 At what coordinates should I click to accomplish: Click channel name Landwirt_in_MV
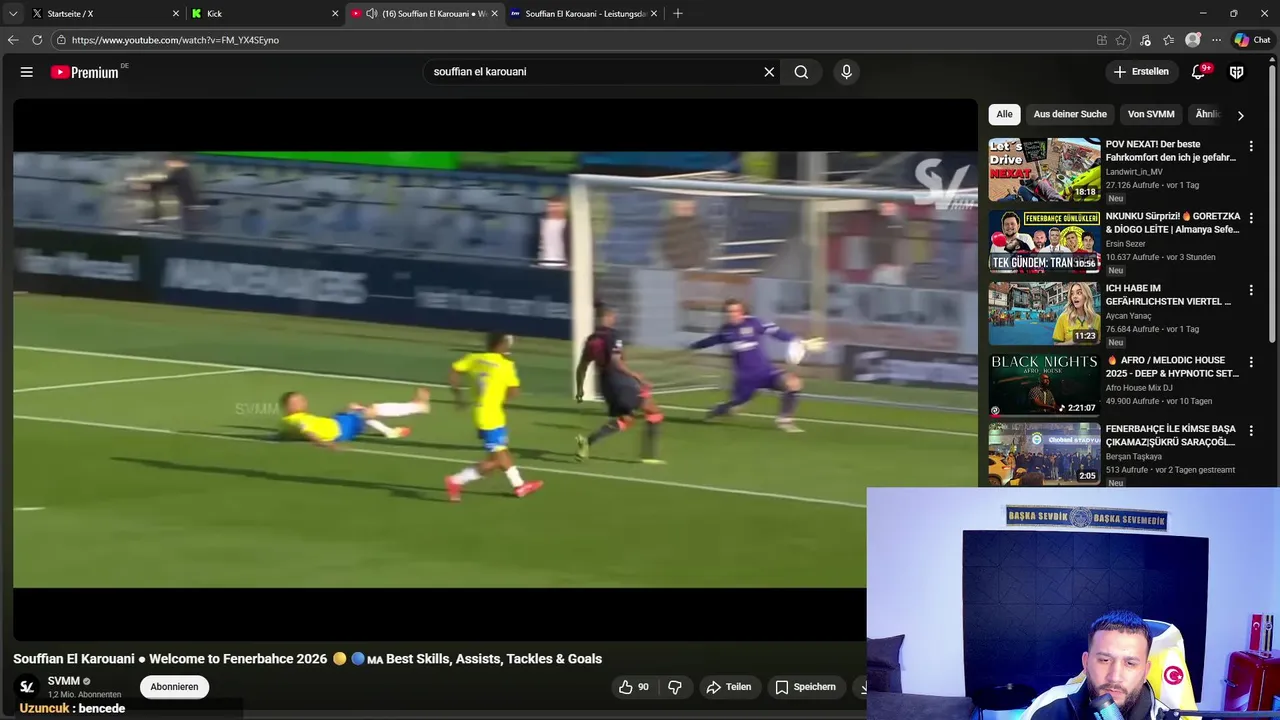tap(1134, 172)
